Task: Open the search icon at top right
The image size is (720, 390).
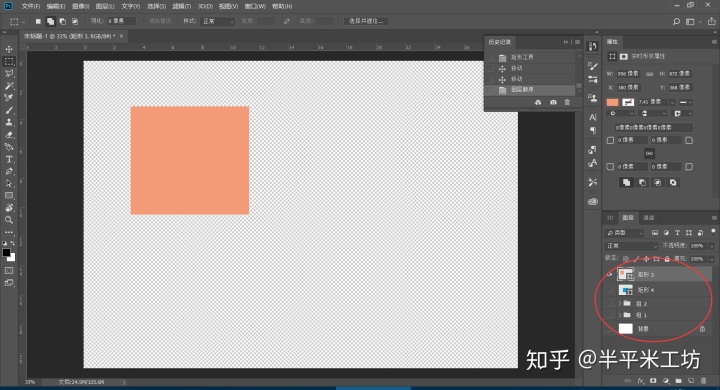Action: pos(676,22)
